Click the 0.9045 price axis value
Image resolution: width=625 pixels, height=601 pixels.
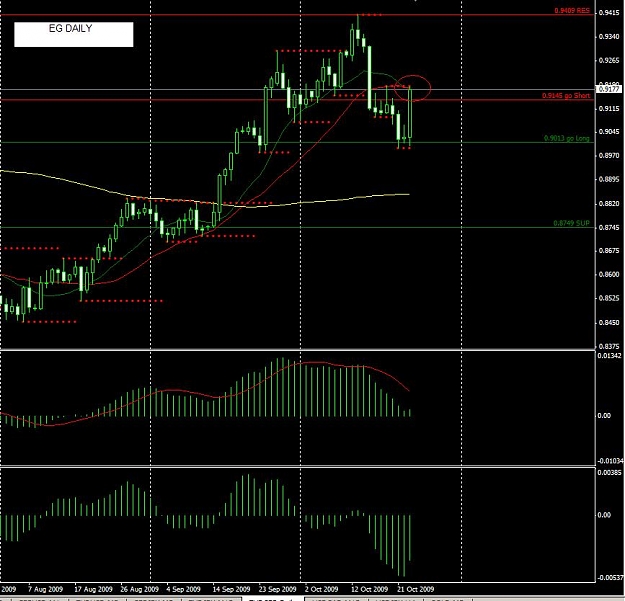609,132
